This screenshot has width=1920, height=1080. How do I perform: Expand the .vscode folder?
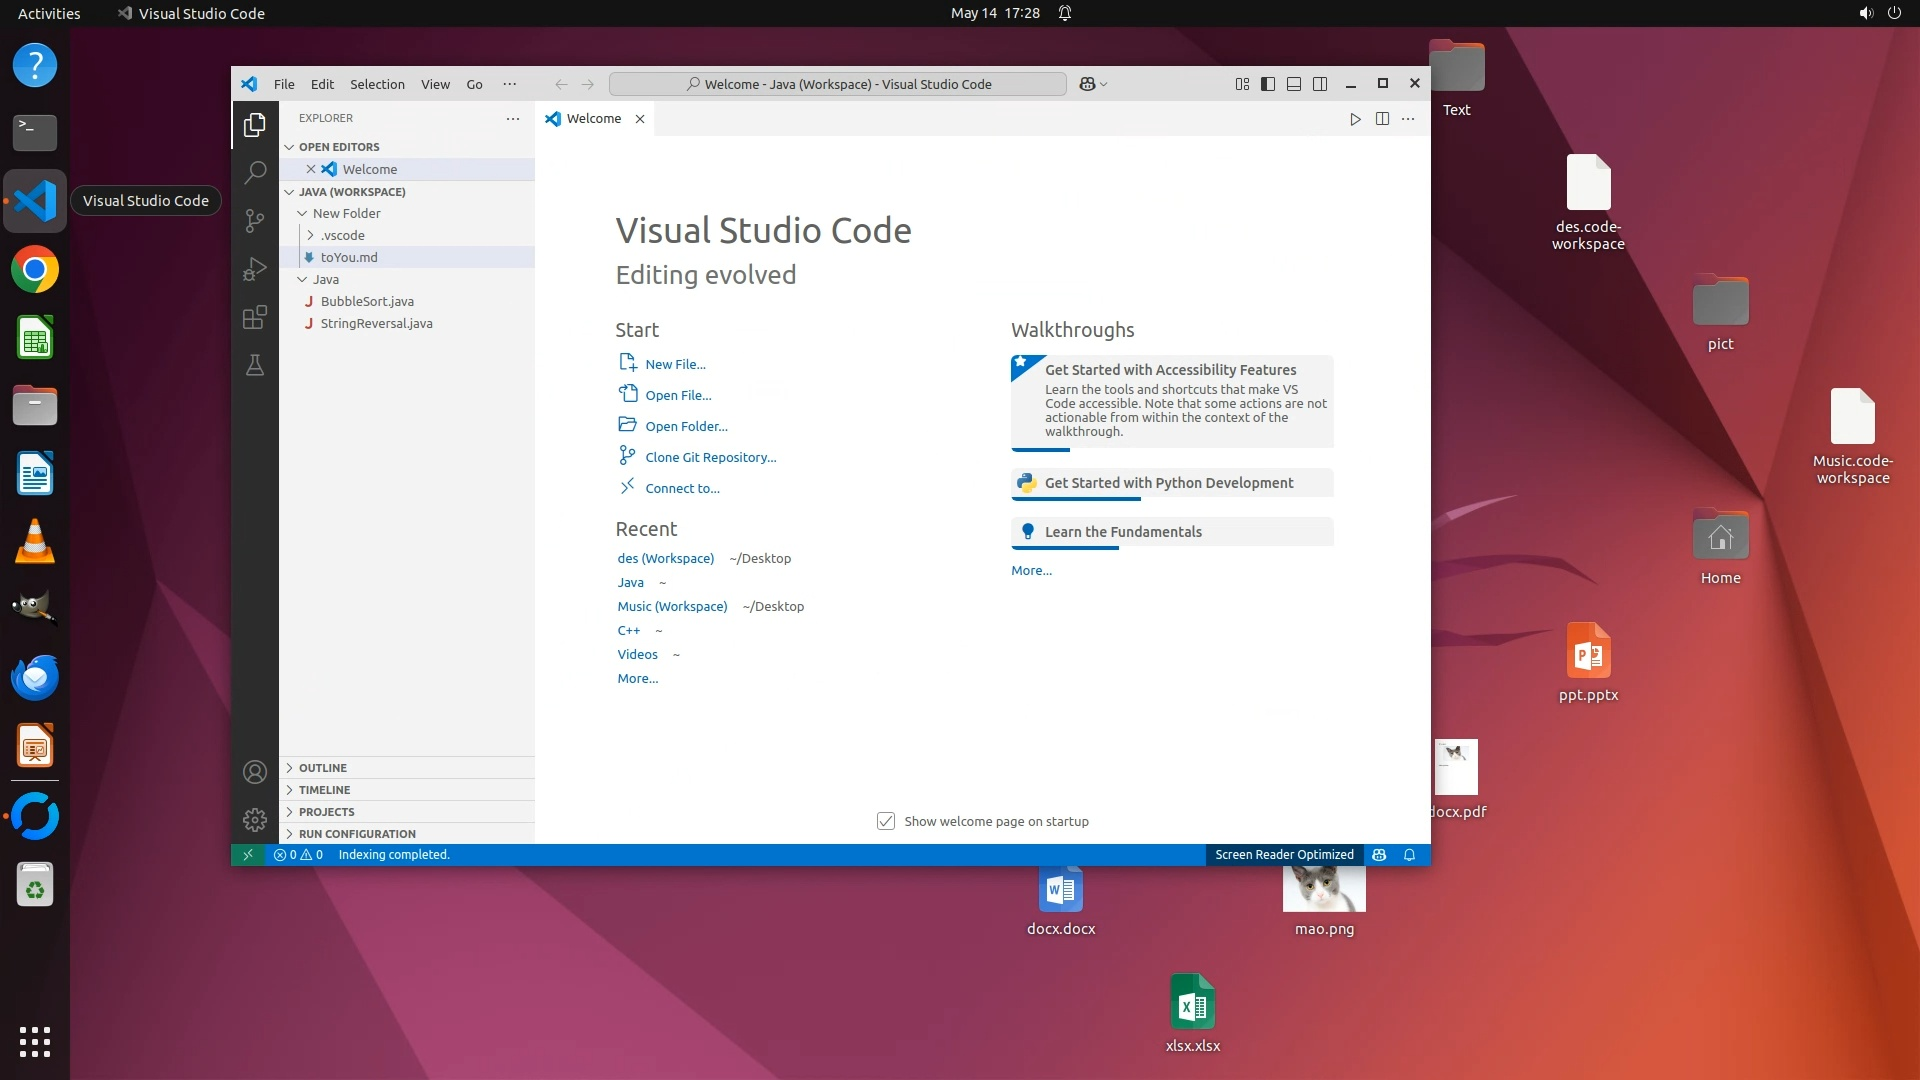point(342,235)
